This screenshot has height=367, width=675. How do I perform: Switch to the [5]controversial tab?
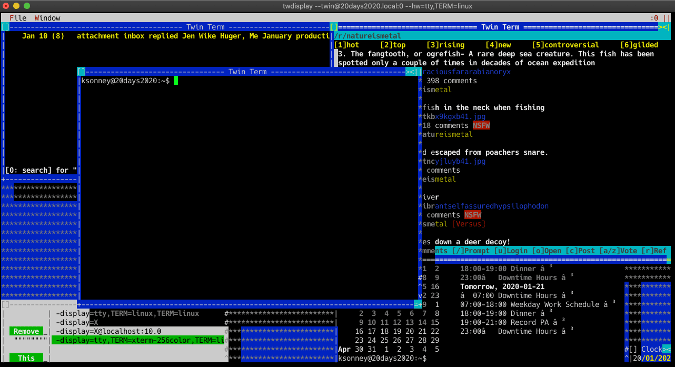tap(565, 45)
